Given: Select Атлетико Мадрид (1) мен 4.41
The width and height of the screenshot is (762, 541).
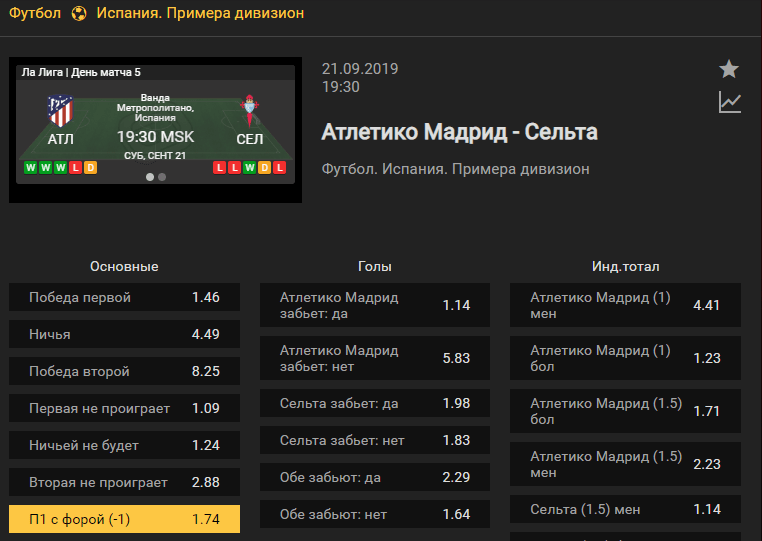Looking at the screenshot, I should point(625,305).
